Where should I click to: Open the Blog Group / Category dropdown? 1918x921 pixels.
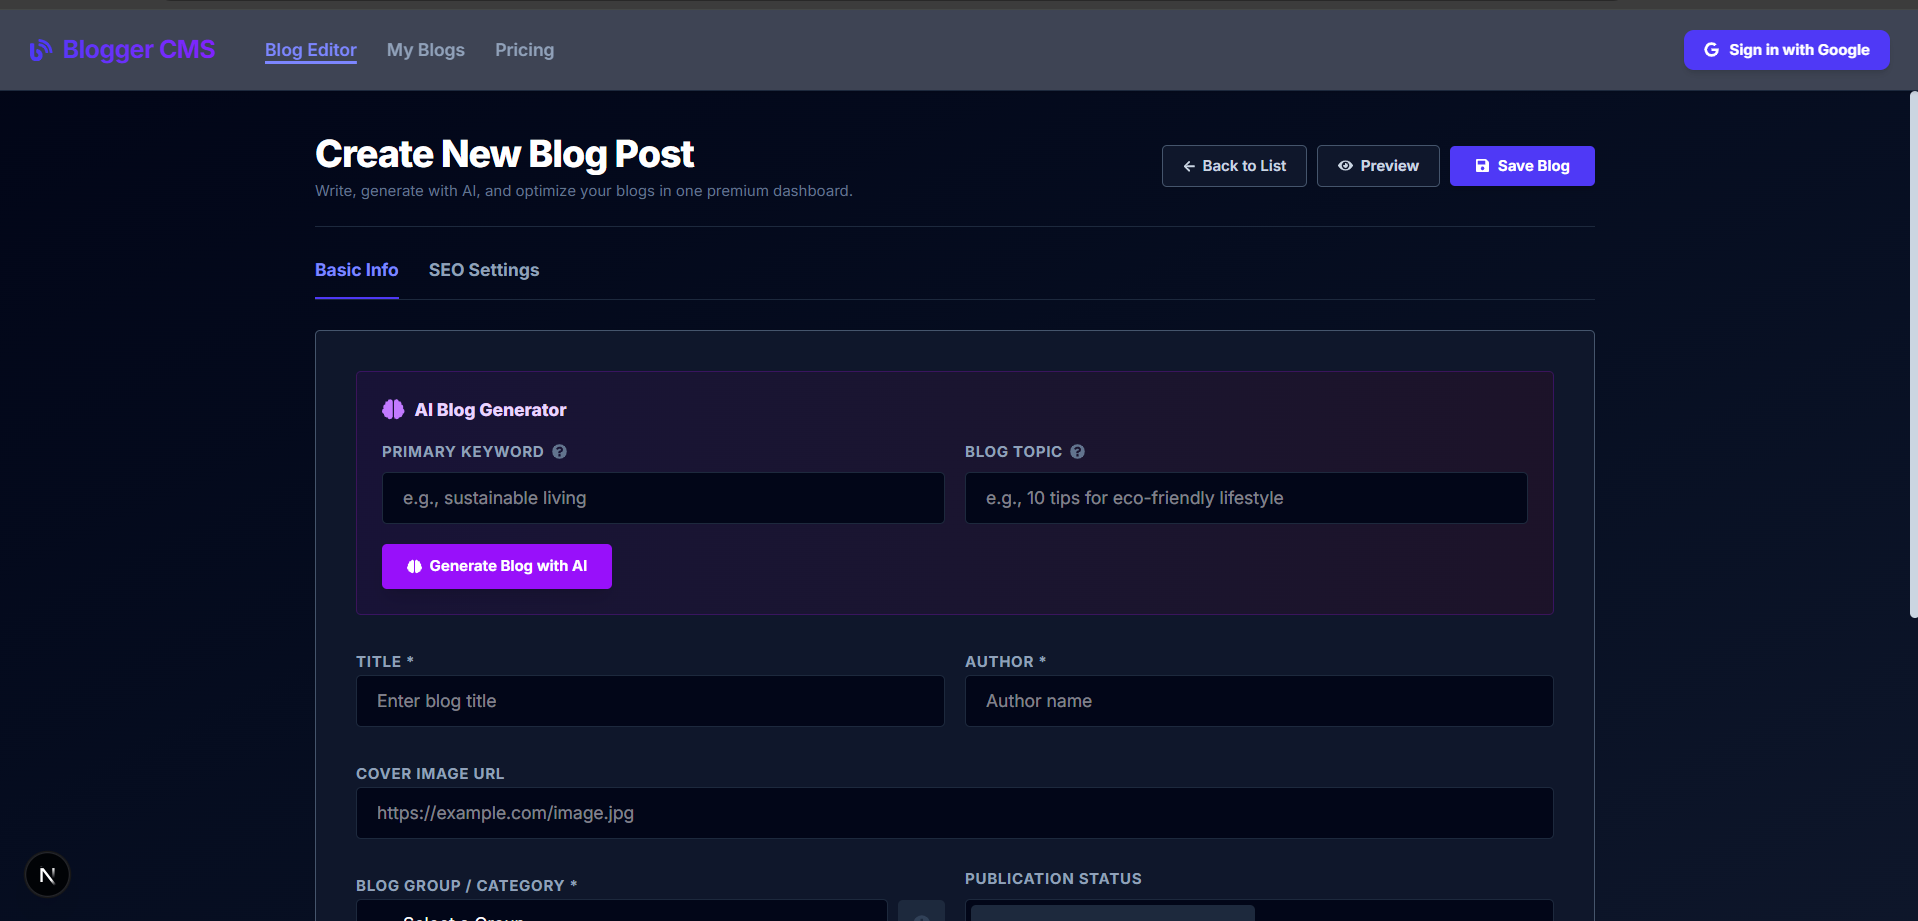(621, 911)
